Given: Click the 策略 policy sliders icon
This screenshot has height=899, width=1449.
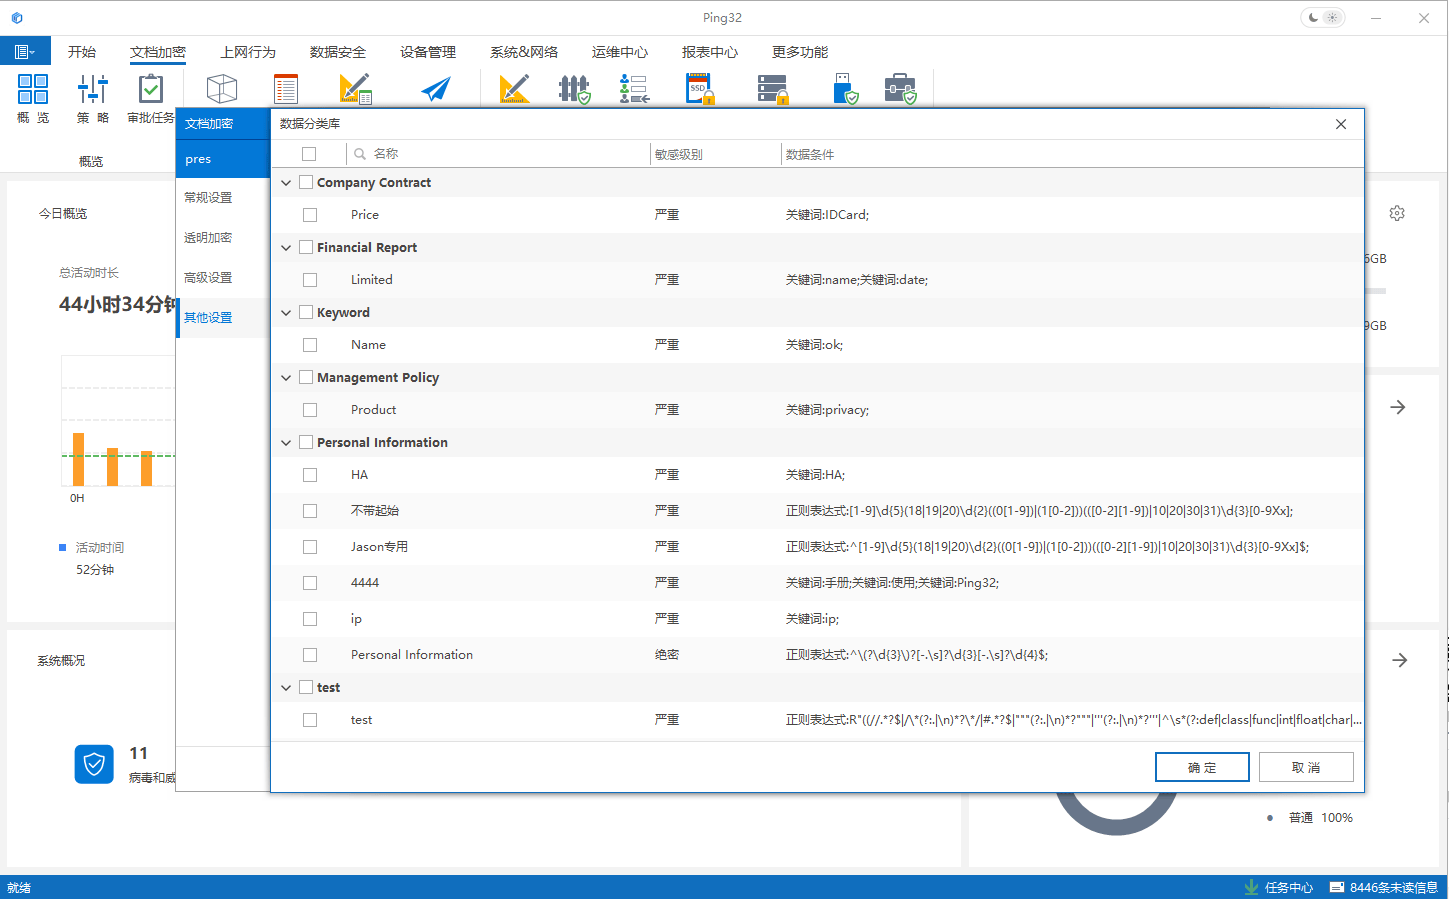Looking at the screenshot, I should click(x=93, y=90).
